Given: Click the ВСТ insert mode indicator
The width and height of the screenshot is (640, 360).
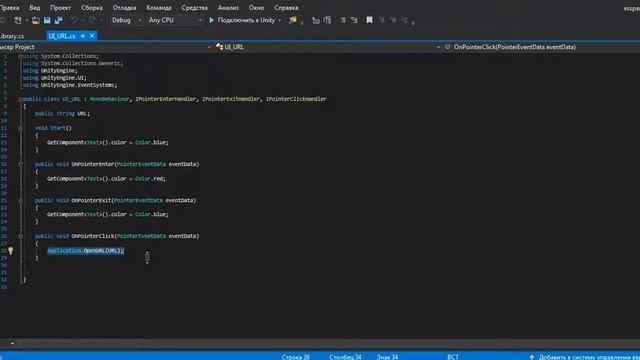Looking at the screenshot, I should point(453,357).
